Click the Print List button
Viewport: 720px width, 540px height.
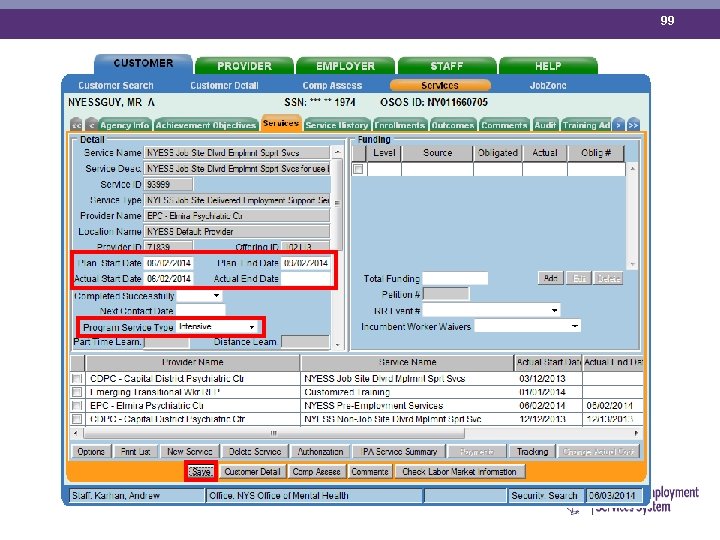(135, 452)
